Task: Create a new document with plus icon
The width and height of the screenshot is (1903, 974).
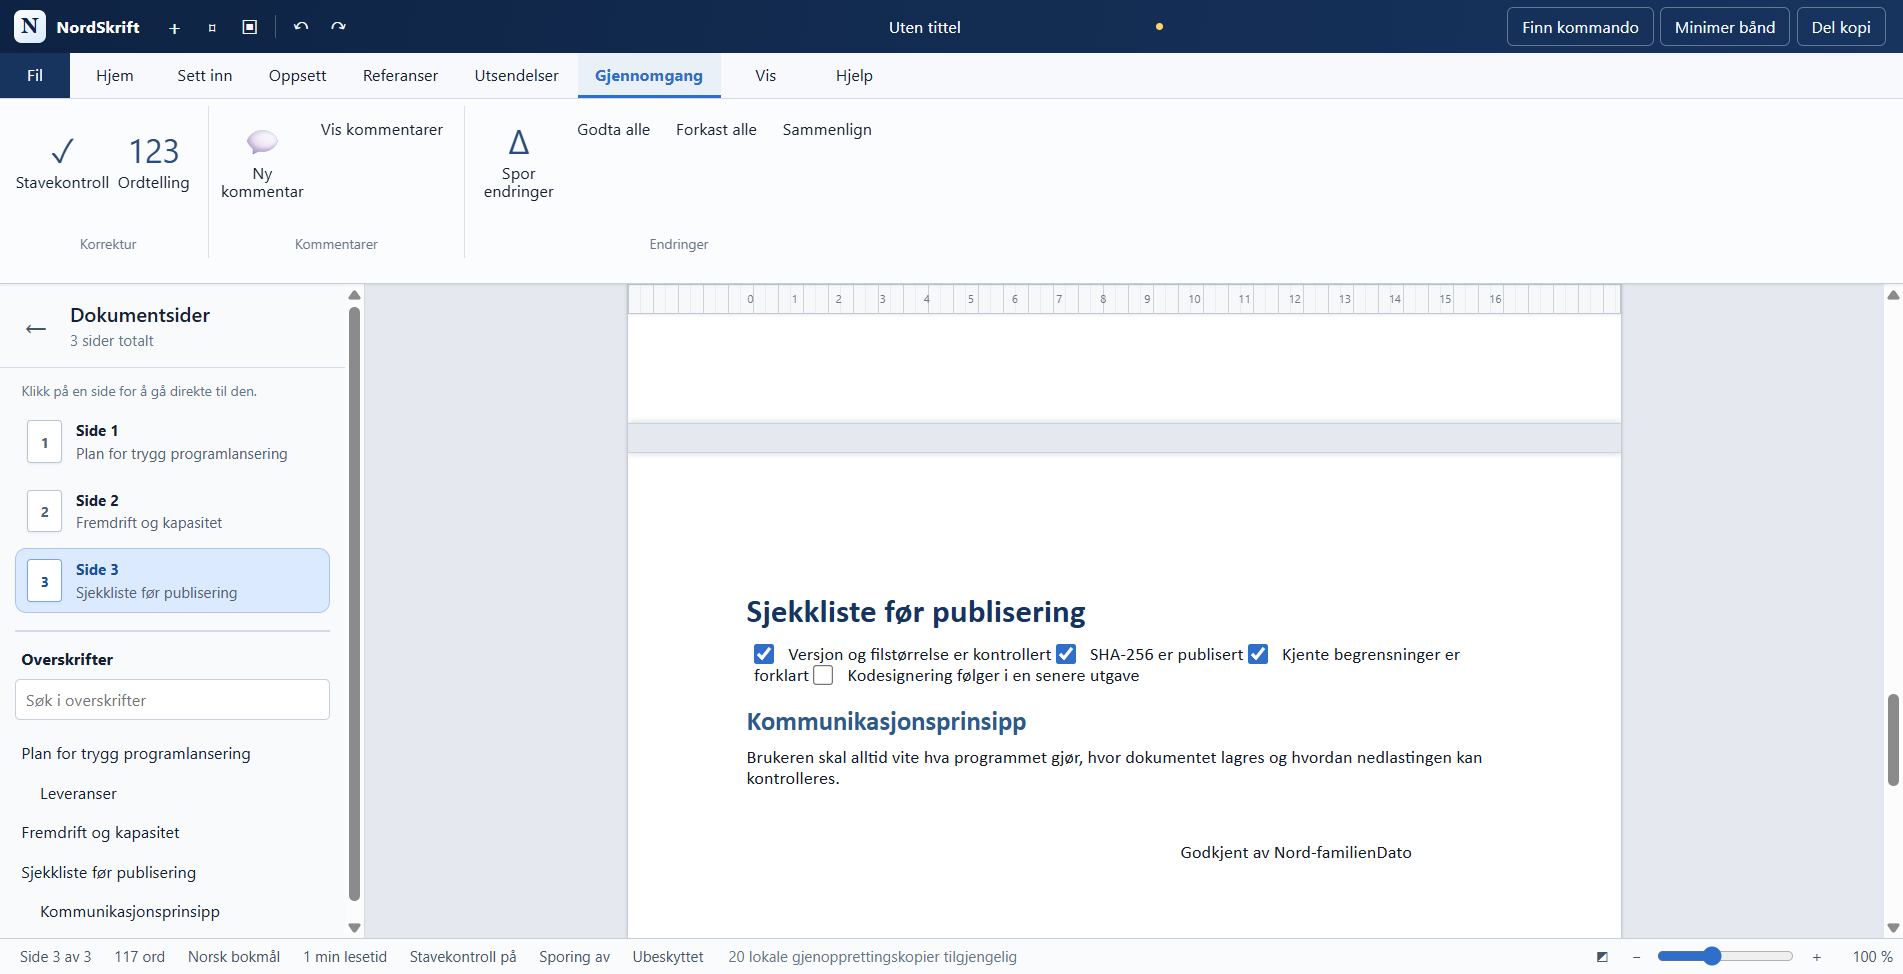Action: point(174,28)
